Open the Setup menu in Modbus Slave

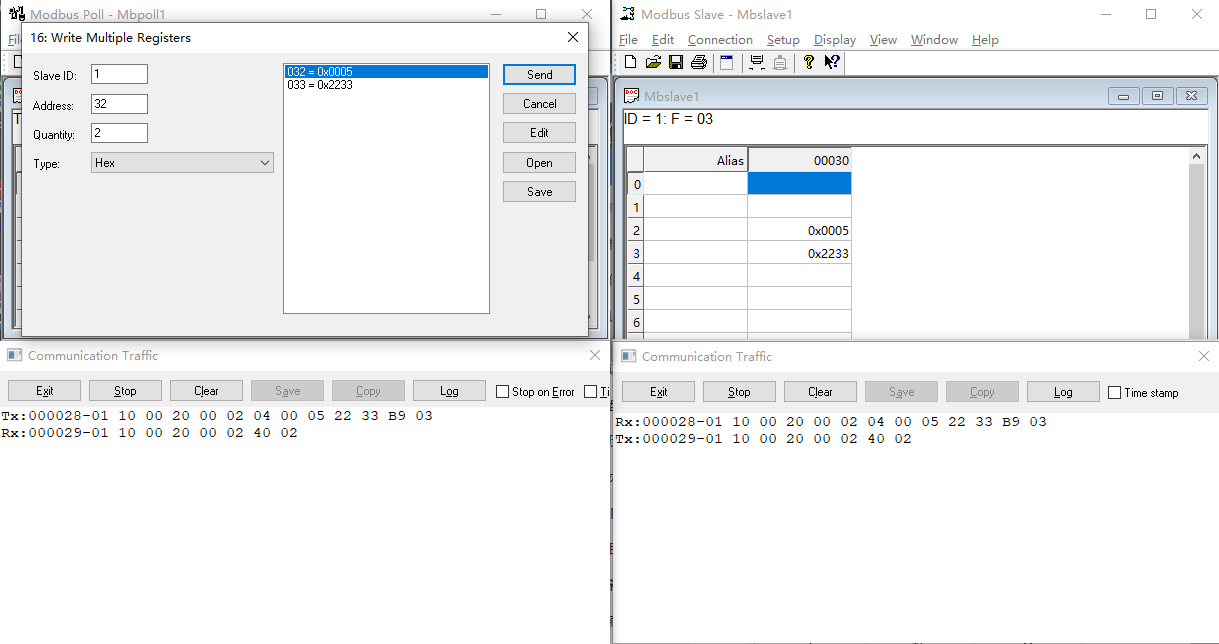coord(783,40)
